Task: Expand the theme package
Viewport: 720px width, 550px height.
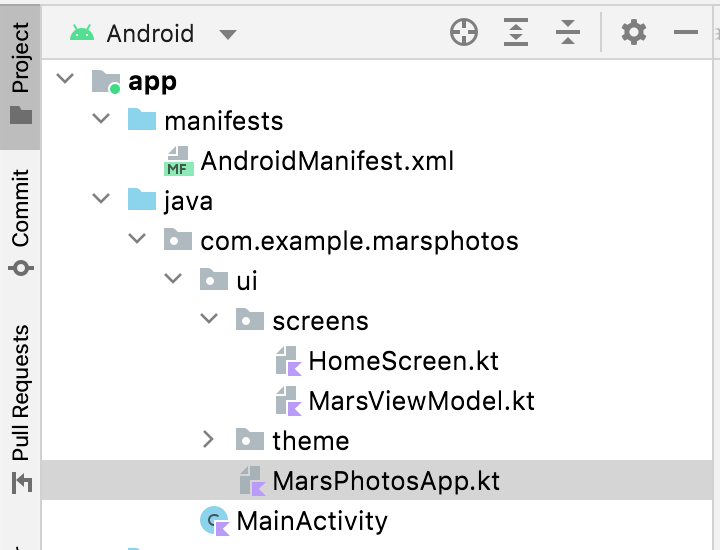Action: point(208,440)
